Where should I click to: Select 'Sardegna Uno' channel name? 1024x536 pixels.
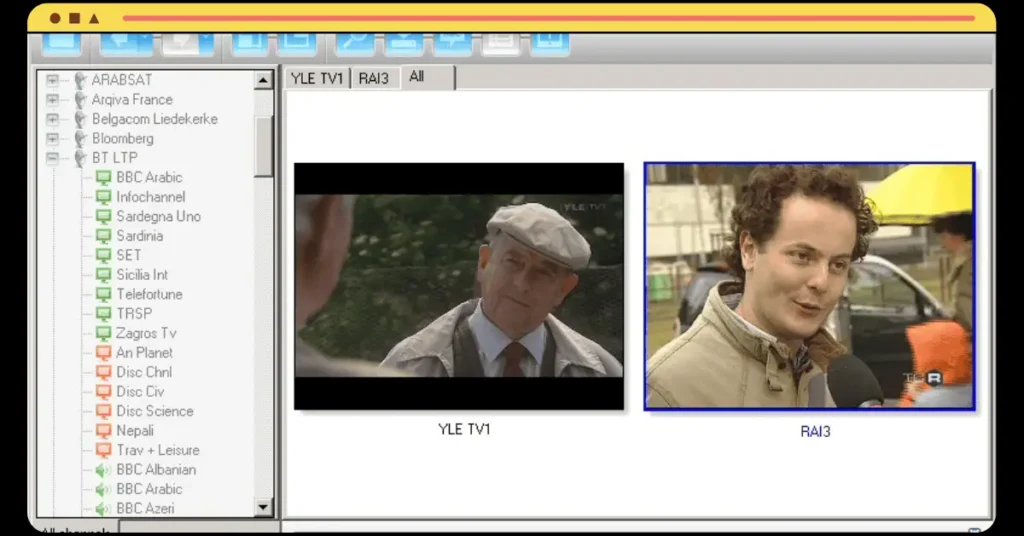(158, 217)
